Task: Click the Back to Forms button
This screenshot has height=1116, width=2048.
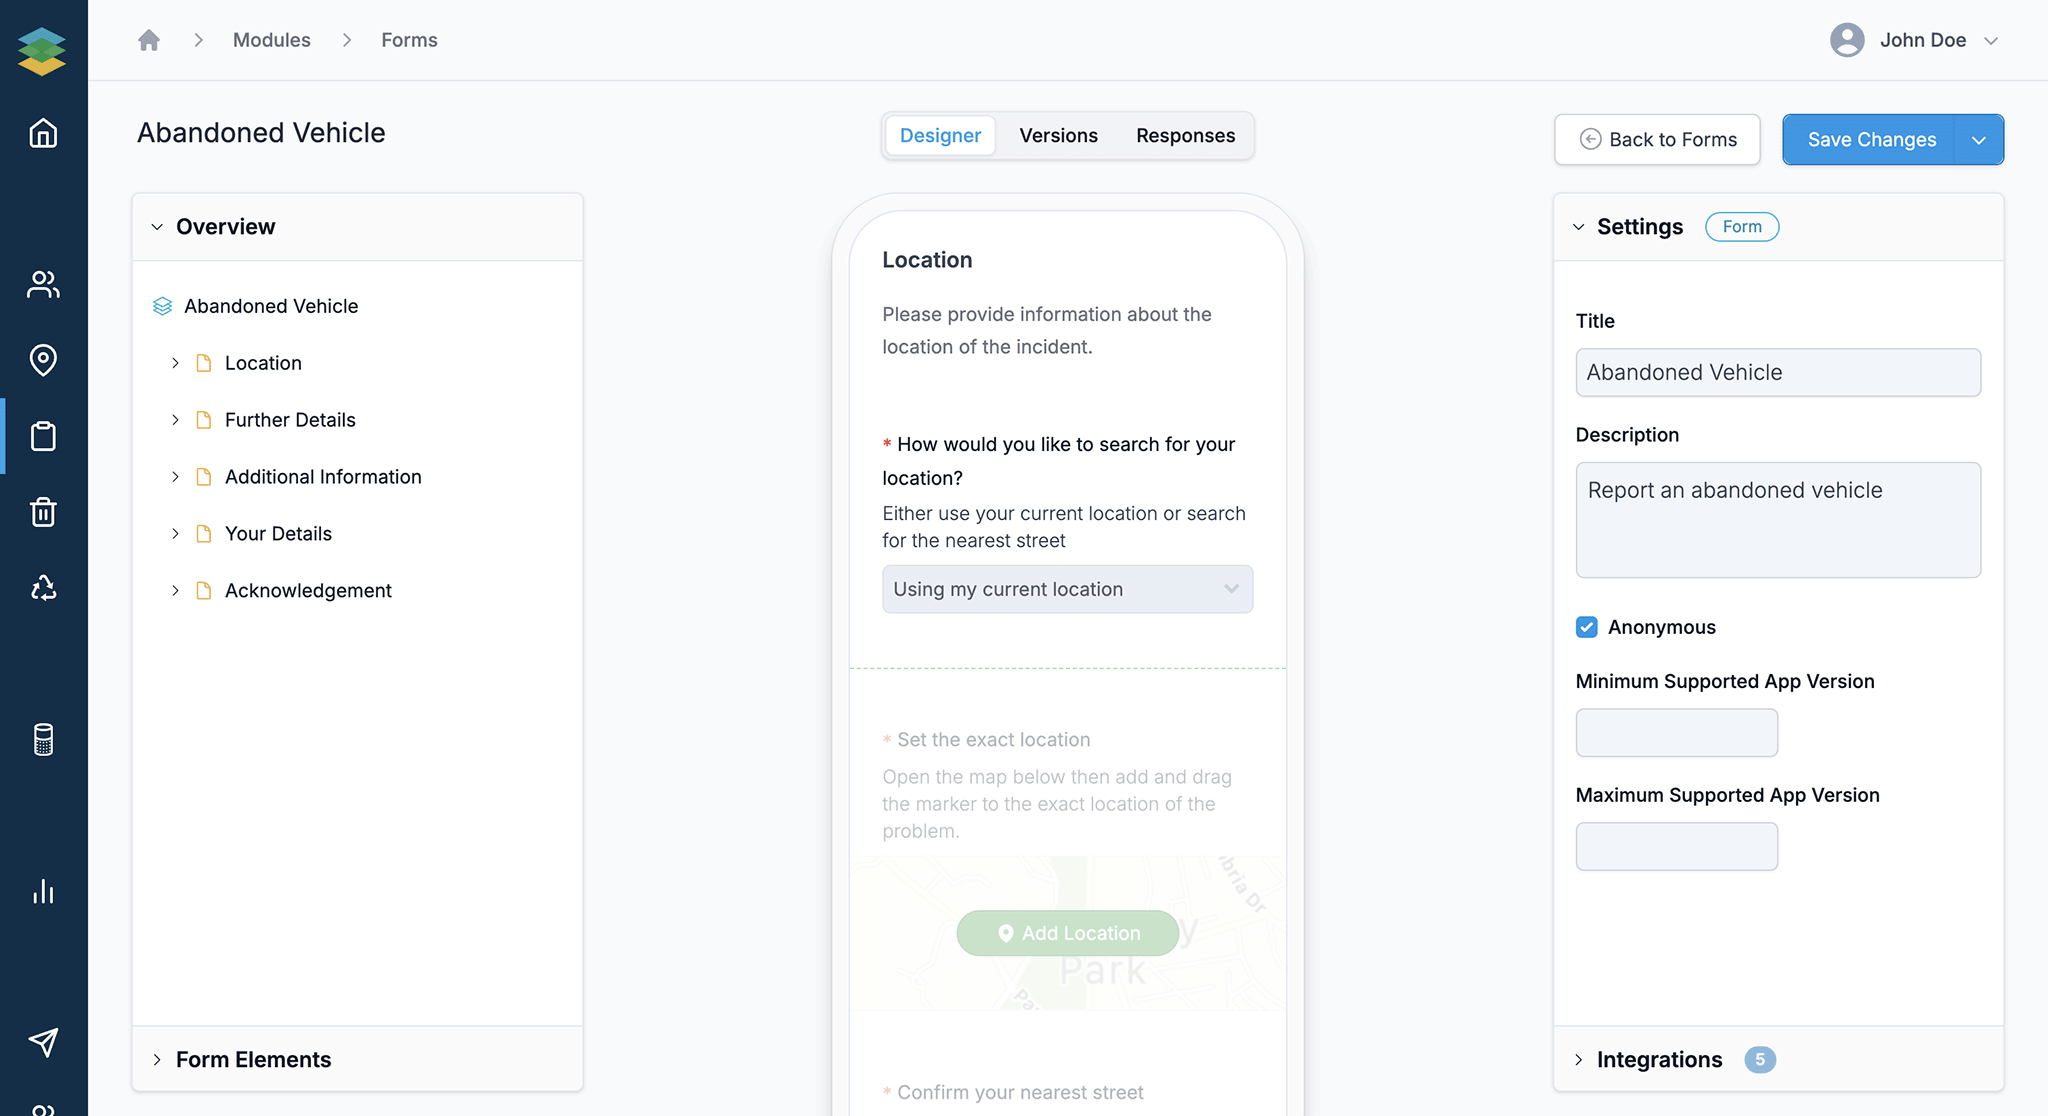Action: [1657, 140]
